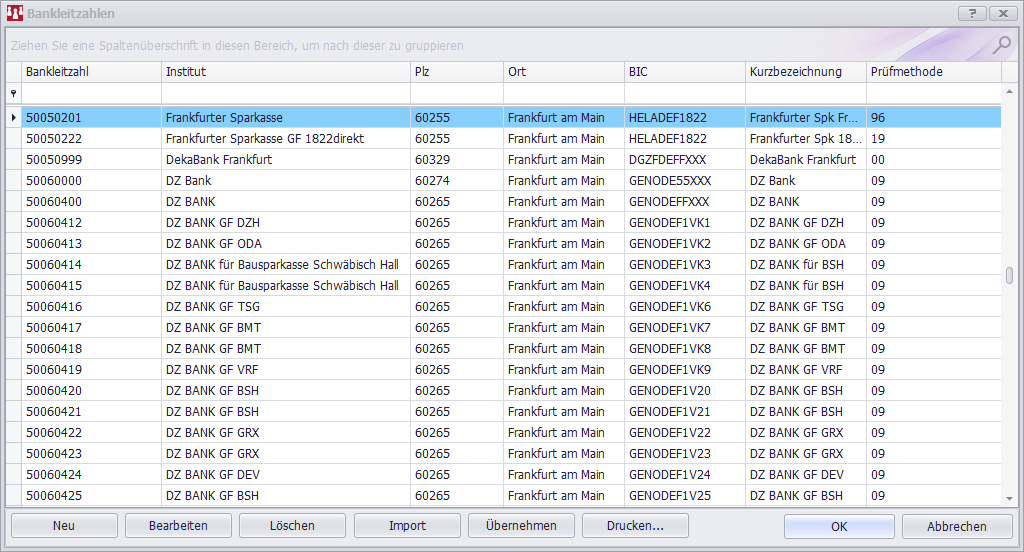Close the Bankleitzahlen dialog
The height and width of the screenshot is (552, 1024).
pos(1003,13)
